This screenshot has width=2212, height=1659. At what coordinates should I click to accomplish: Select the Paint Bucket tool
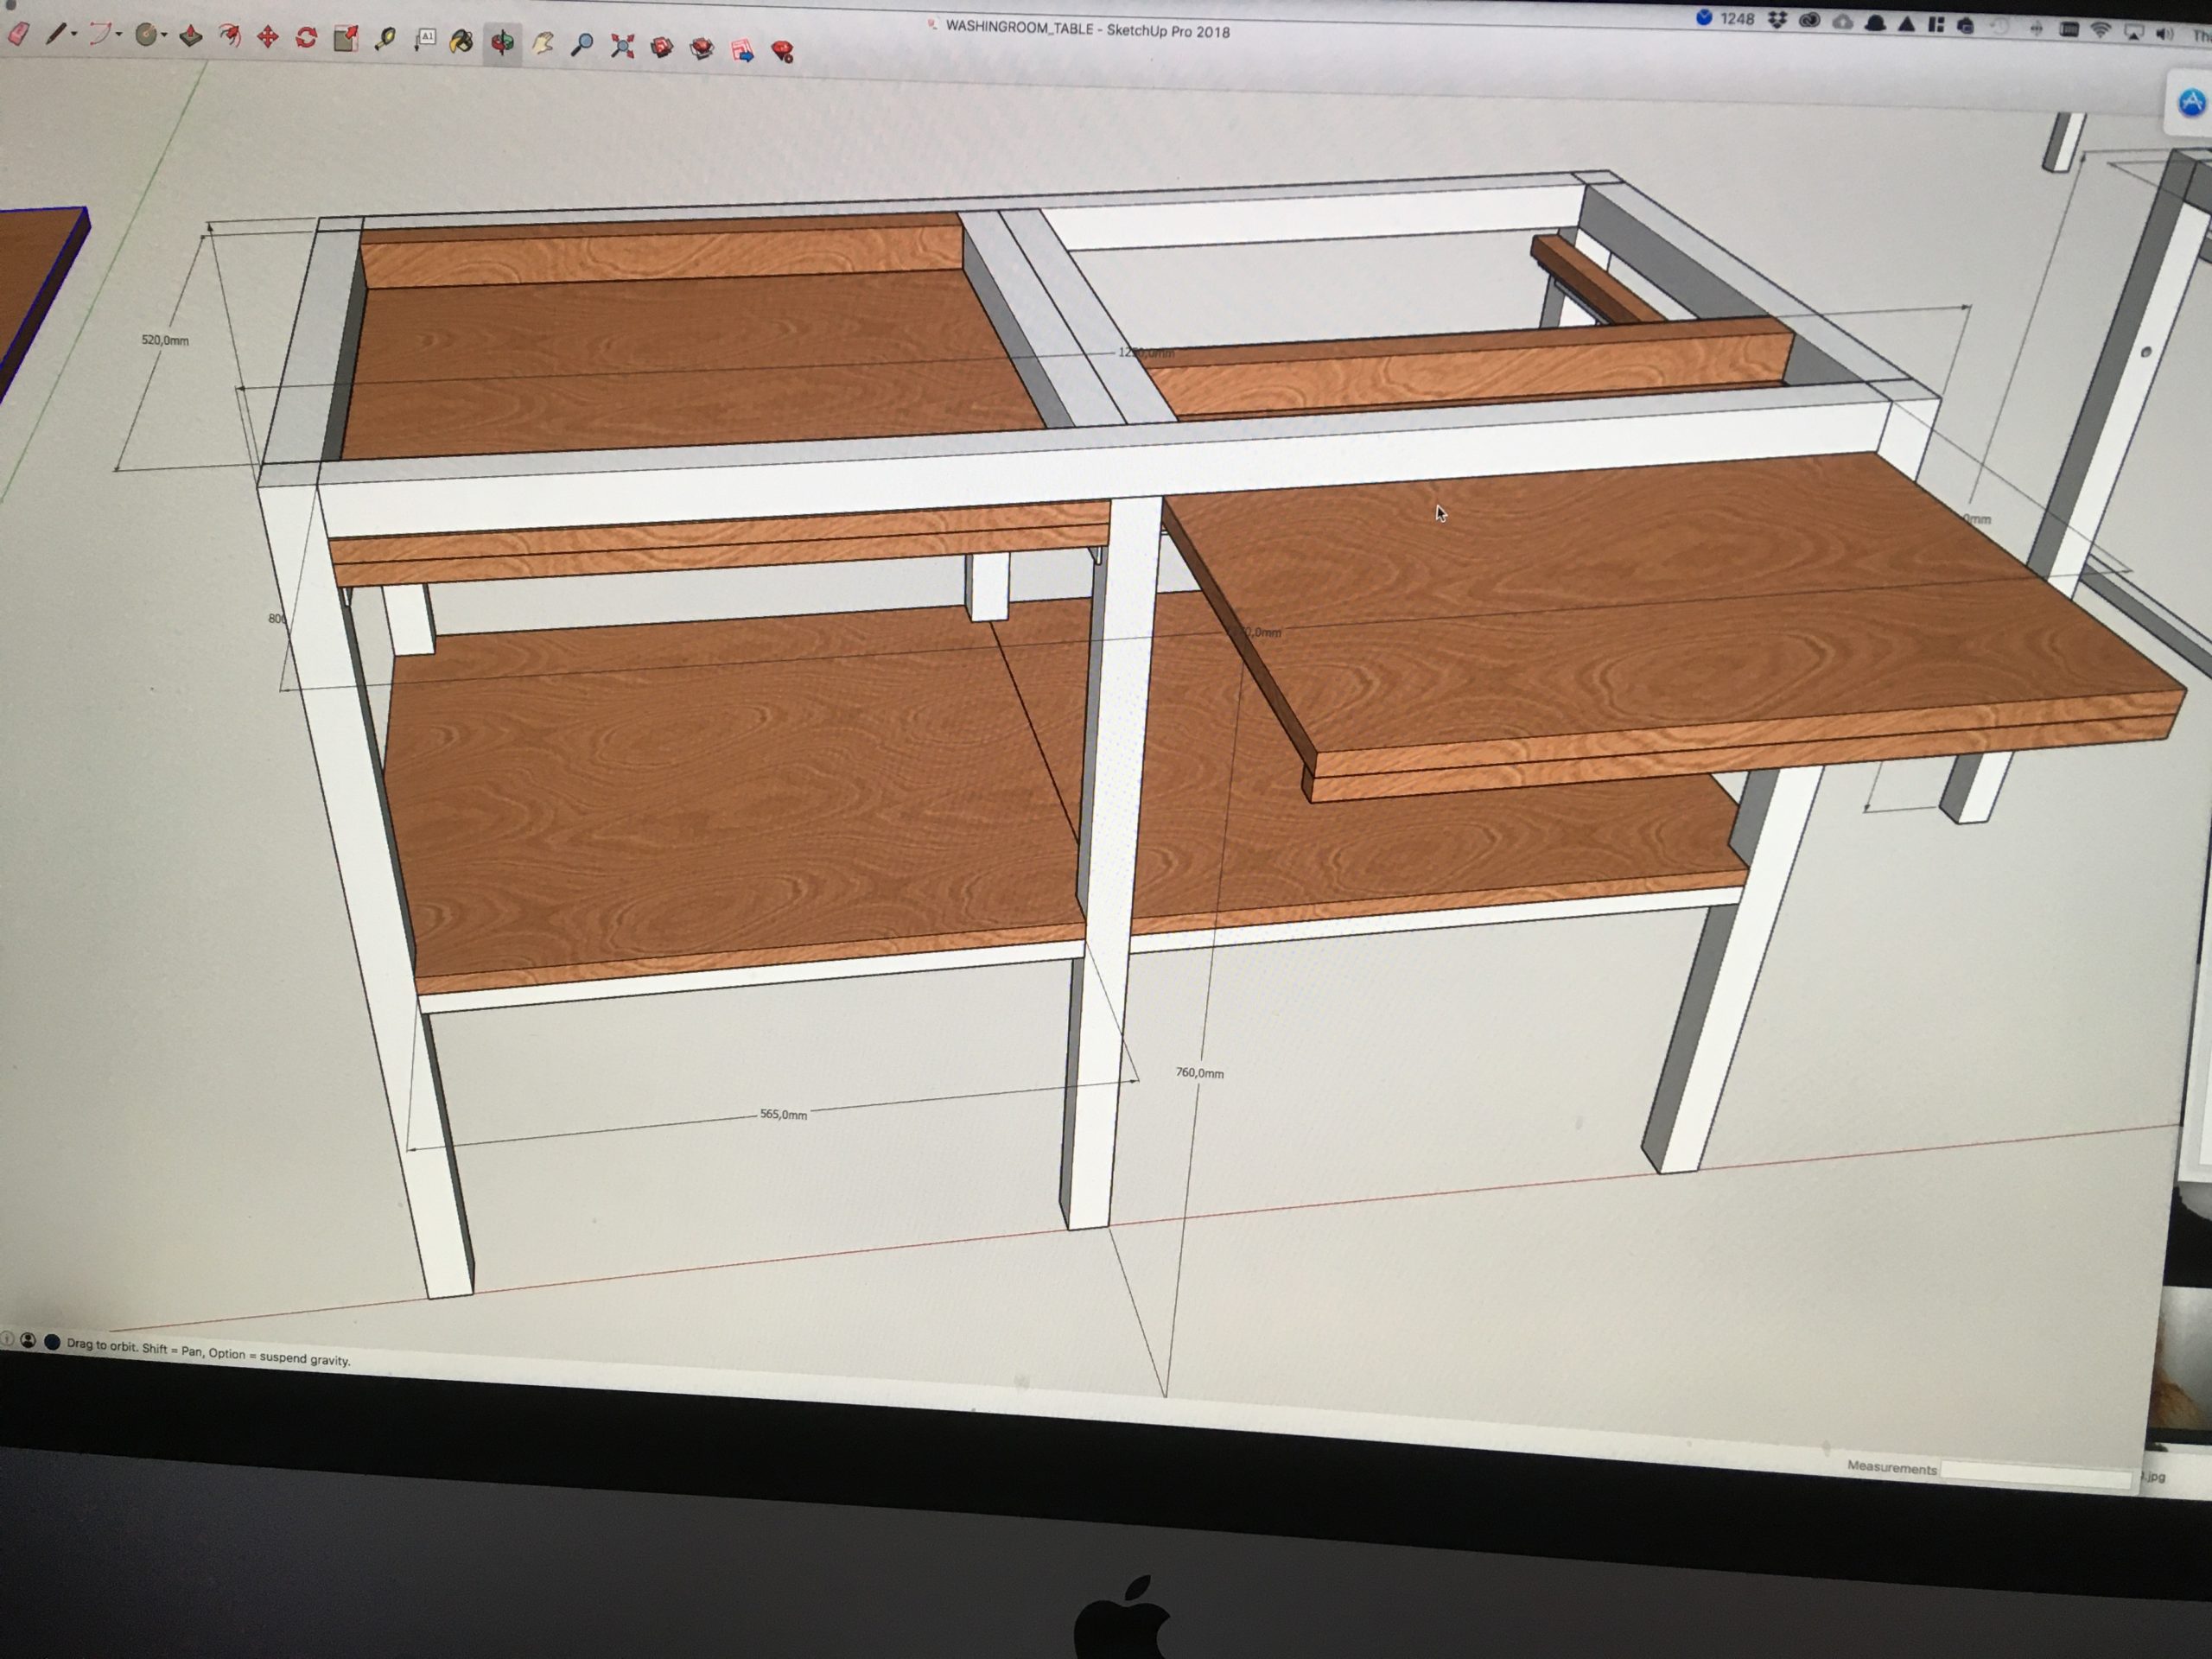tap(462, 41)
